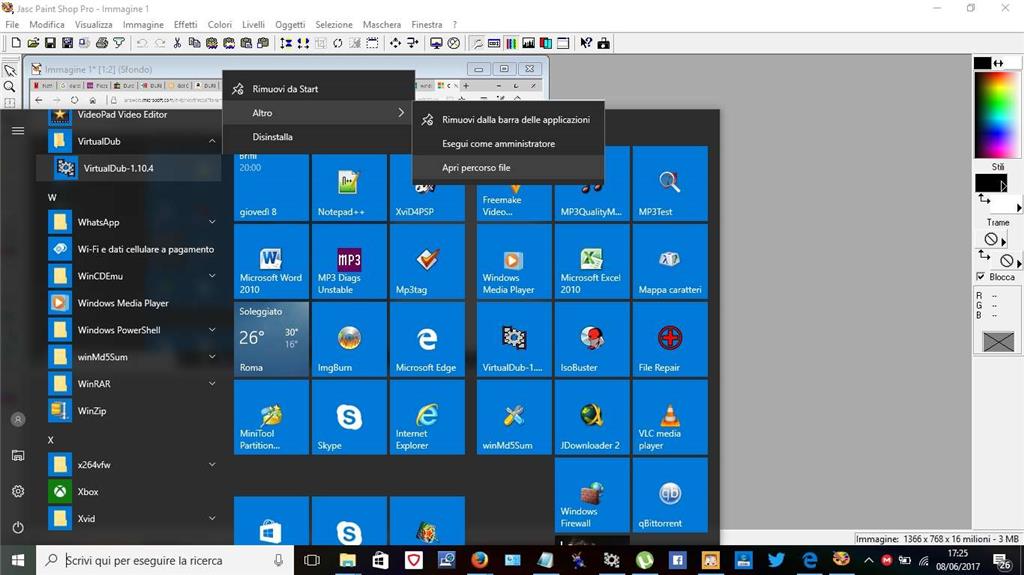
Task: Open the Effetti menu
Action: point(185,24)
